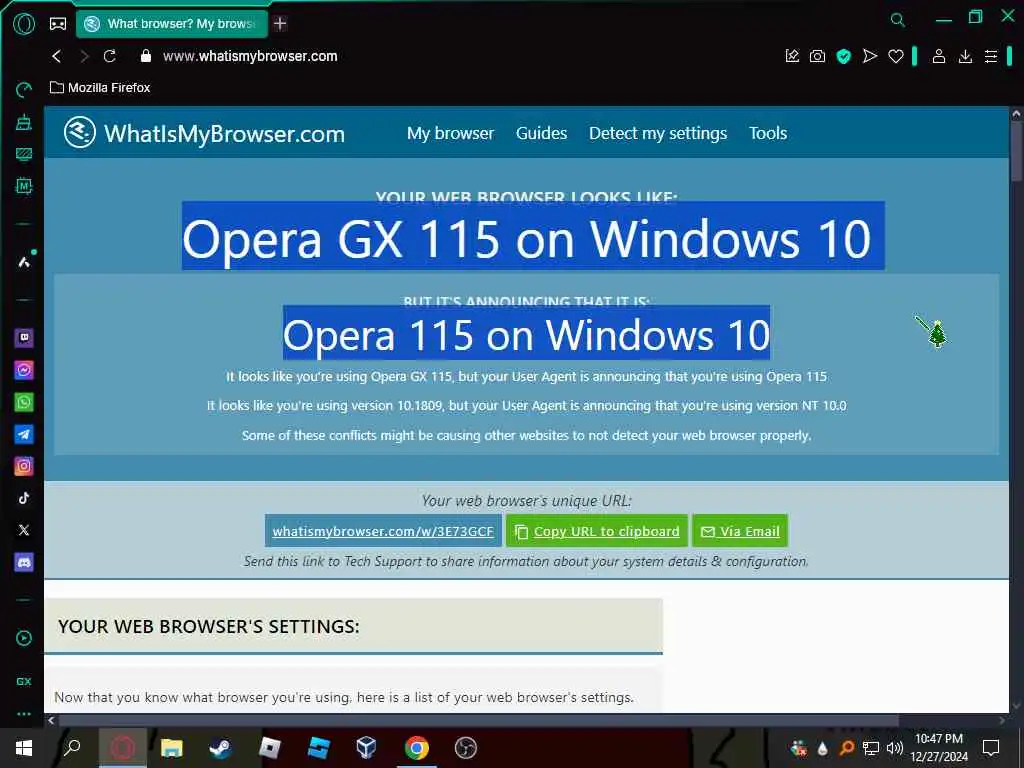Open Steam from taskbar
The width and height of the screenshot is (1024, 768).
click(x=220, y=748)
